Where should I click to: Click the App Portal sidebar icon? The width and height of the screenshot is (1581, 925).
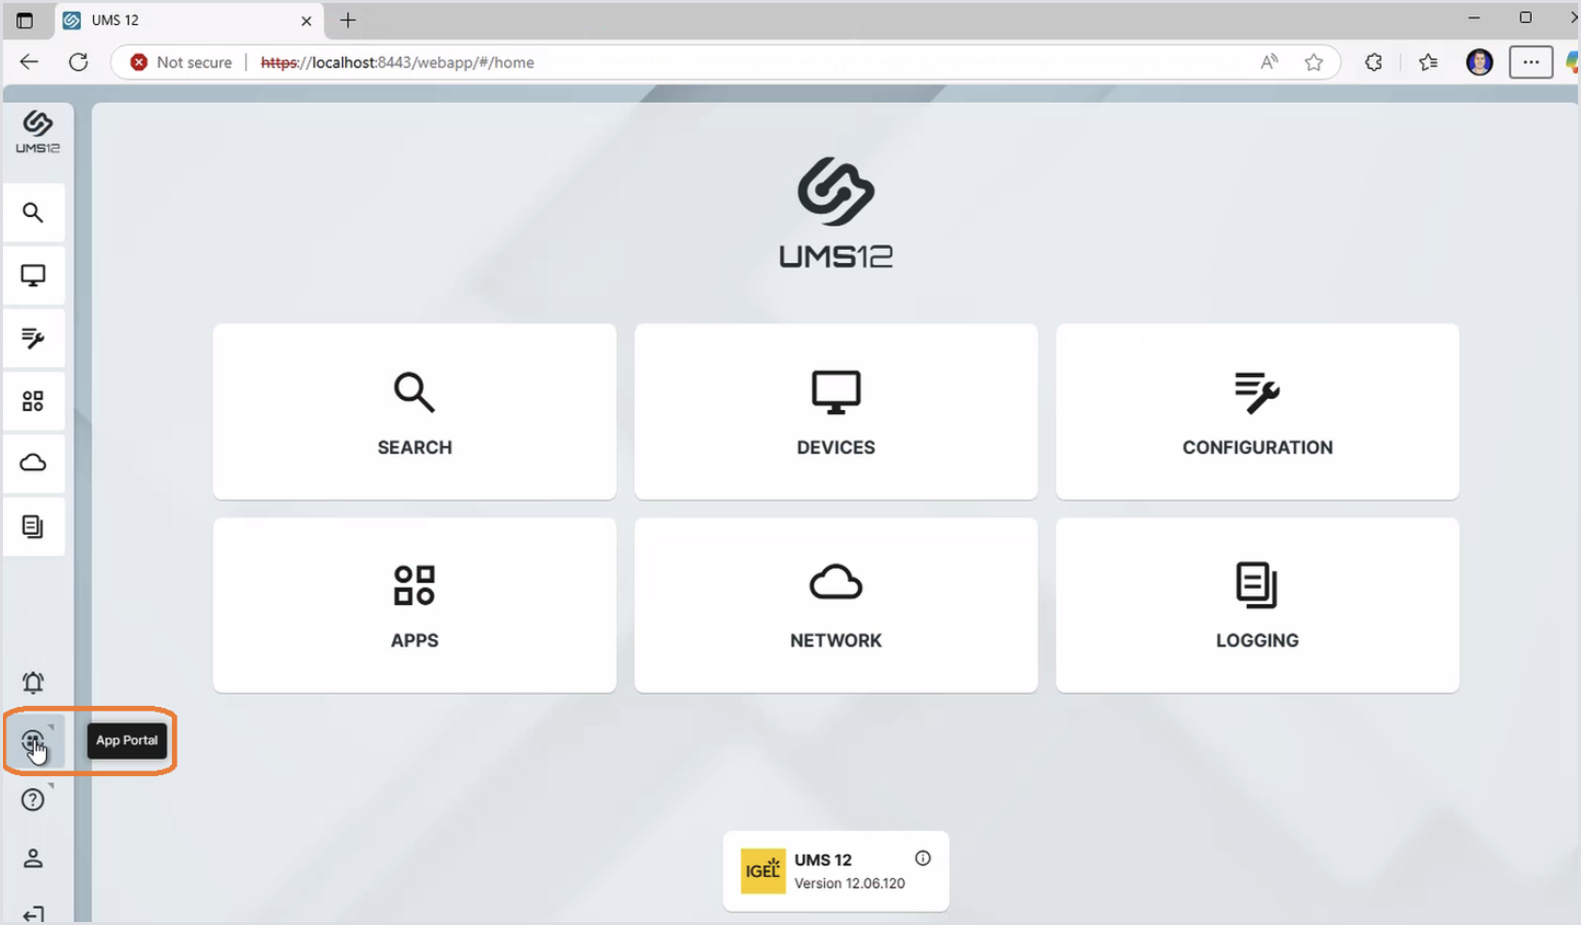pyautogui.click(x=33, y=741)
